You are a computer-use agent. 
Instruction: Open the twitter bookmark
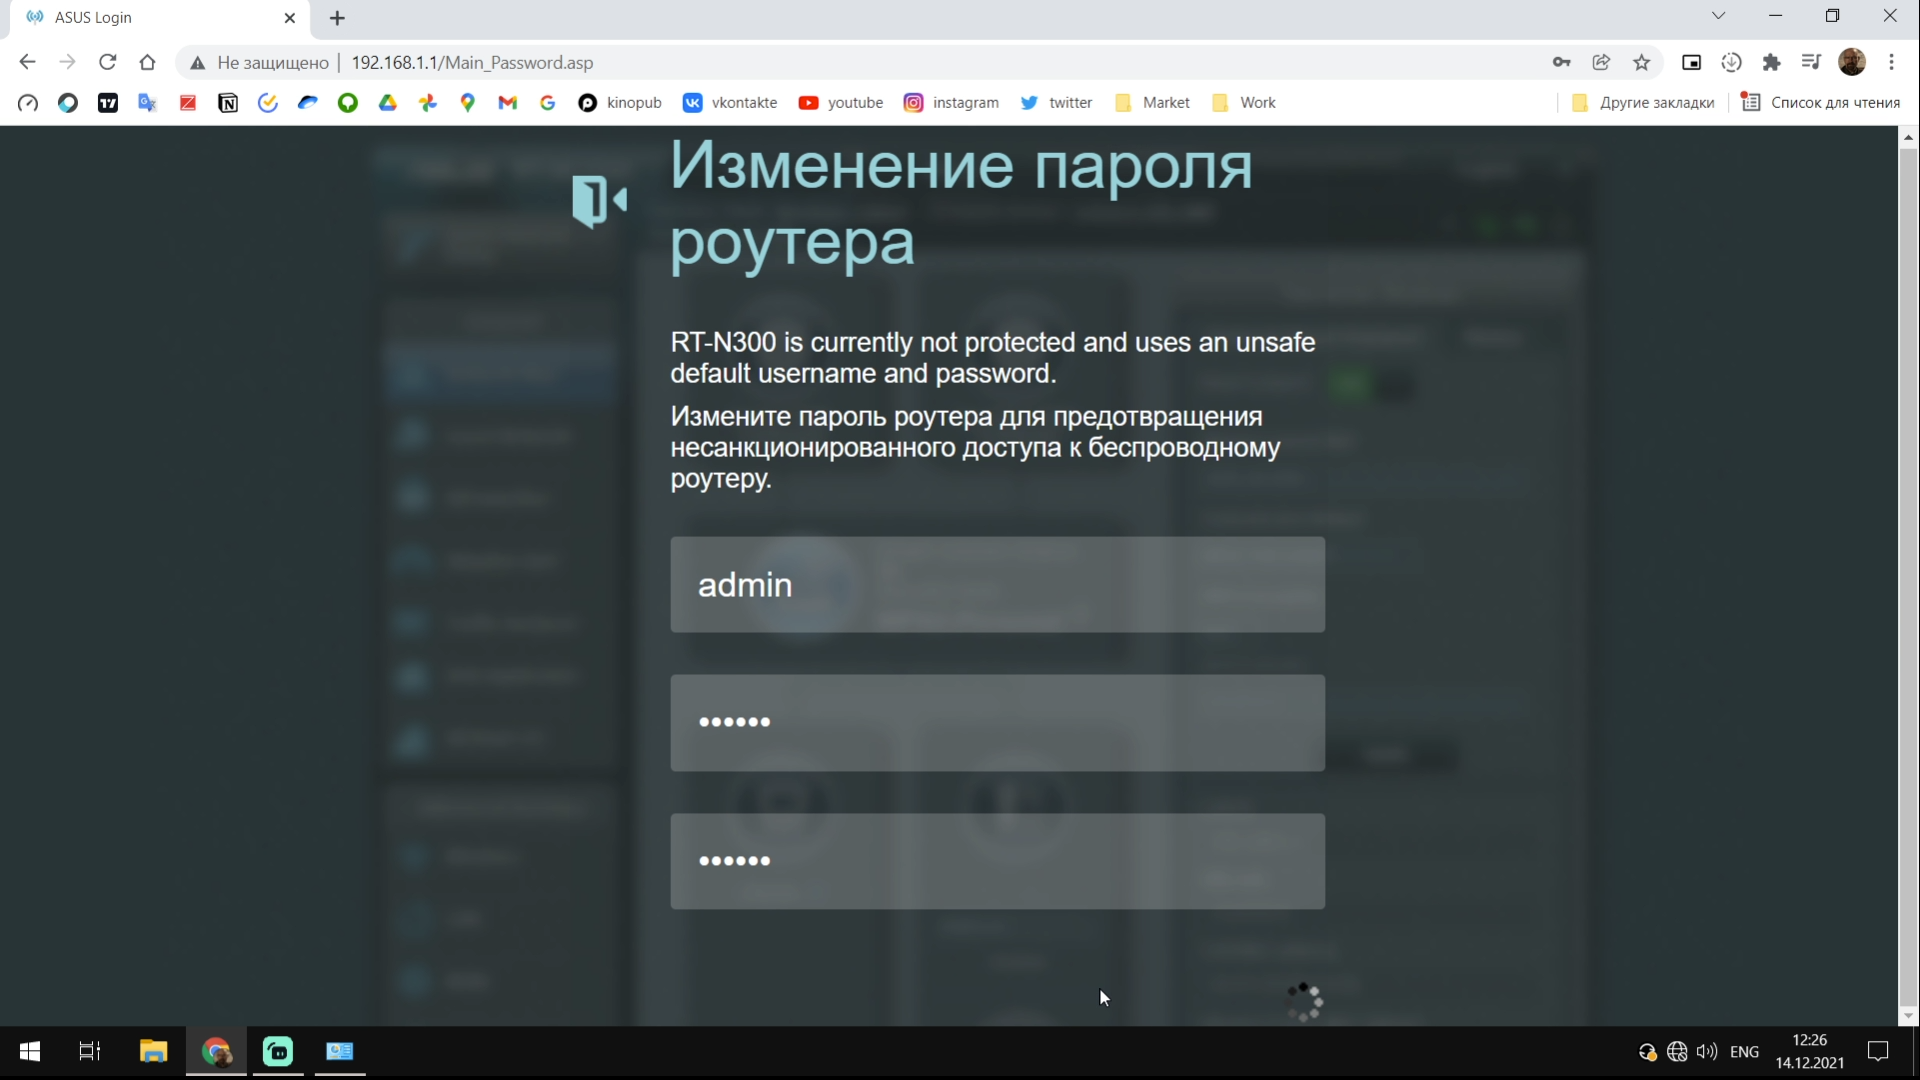click(x=1056, y=102)
